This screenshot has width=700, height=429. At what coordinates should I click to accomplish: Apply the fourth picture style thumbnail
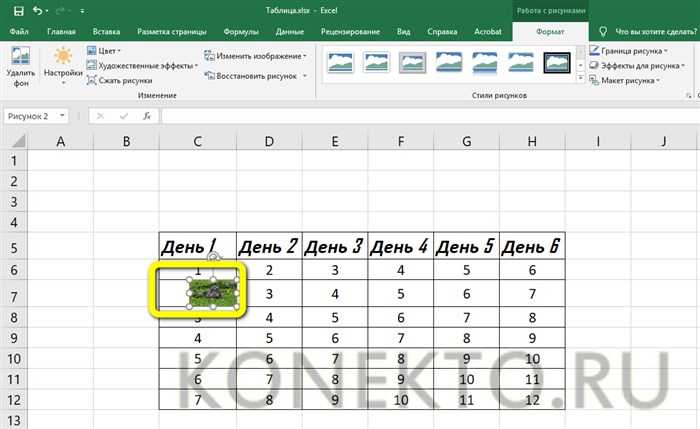click(x=448, y=62)
